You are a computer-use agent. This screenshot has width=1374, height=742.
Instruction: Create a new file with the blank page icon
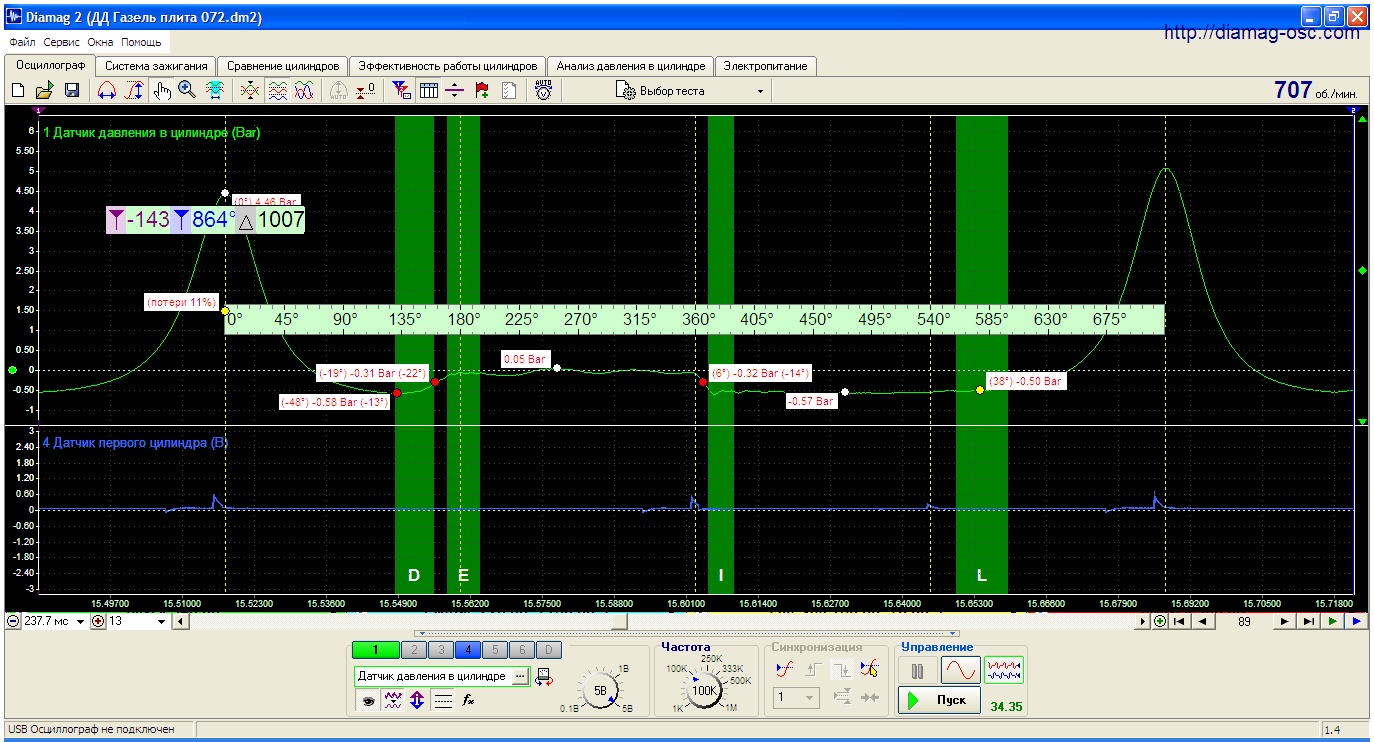click(18, 90)
